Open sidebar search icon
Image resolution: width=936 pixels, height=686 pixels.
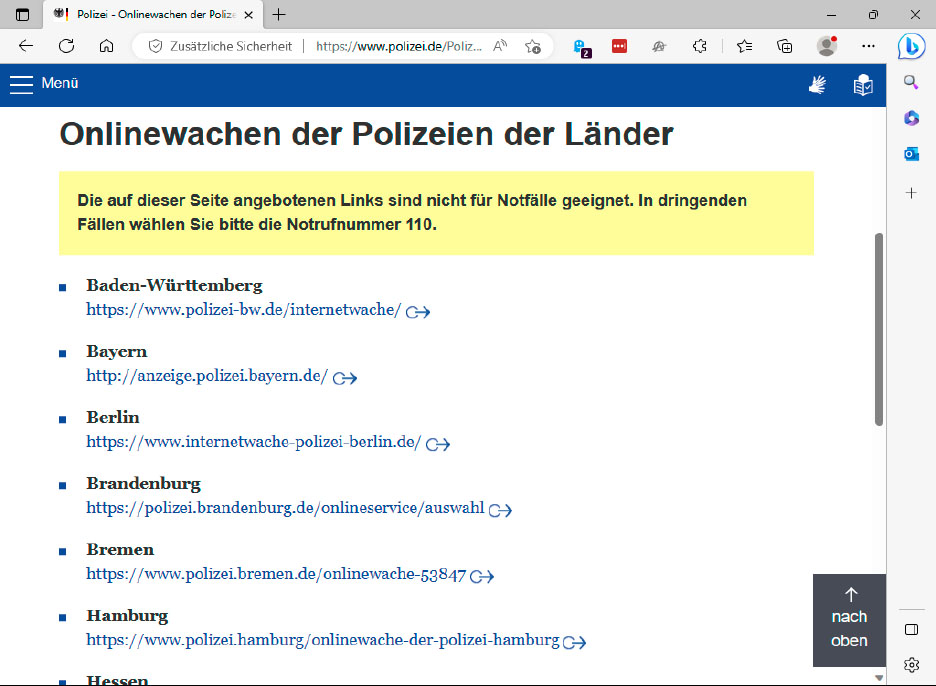[911, 82]
